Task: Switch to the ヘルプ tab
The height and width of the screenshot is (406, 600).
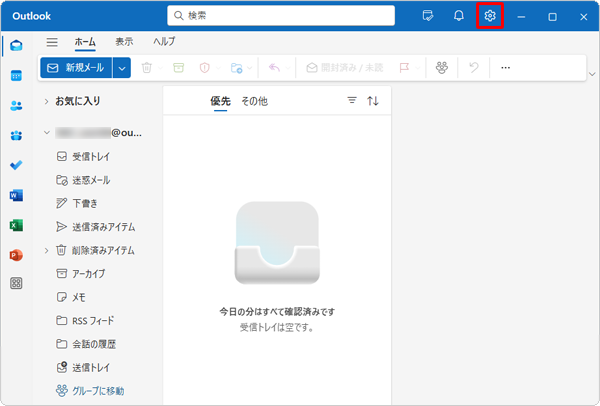Action: click(164, 41)
